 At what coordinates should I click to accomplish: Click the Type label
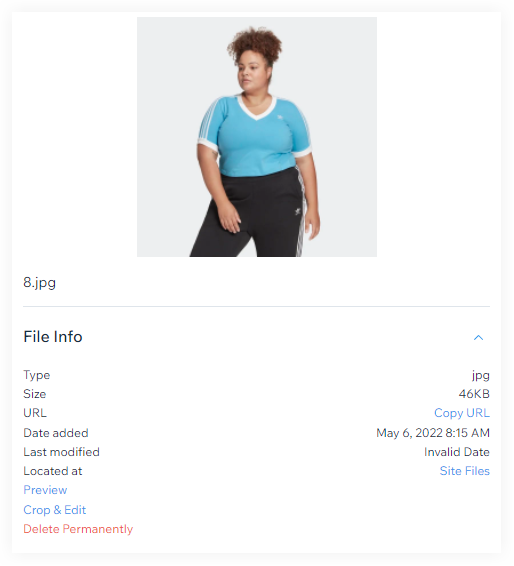click(36, 375)
